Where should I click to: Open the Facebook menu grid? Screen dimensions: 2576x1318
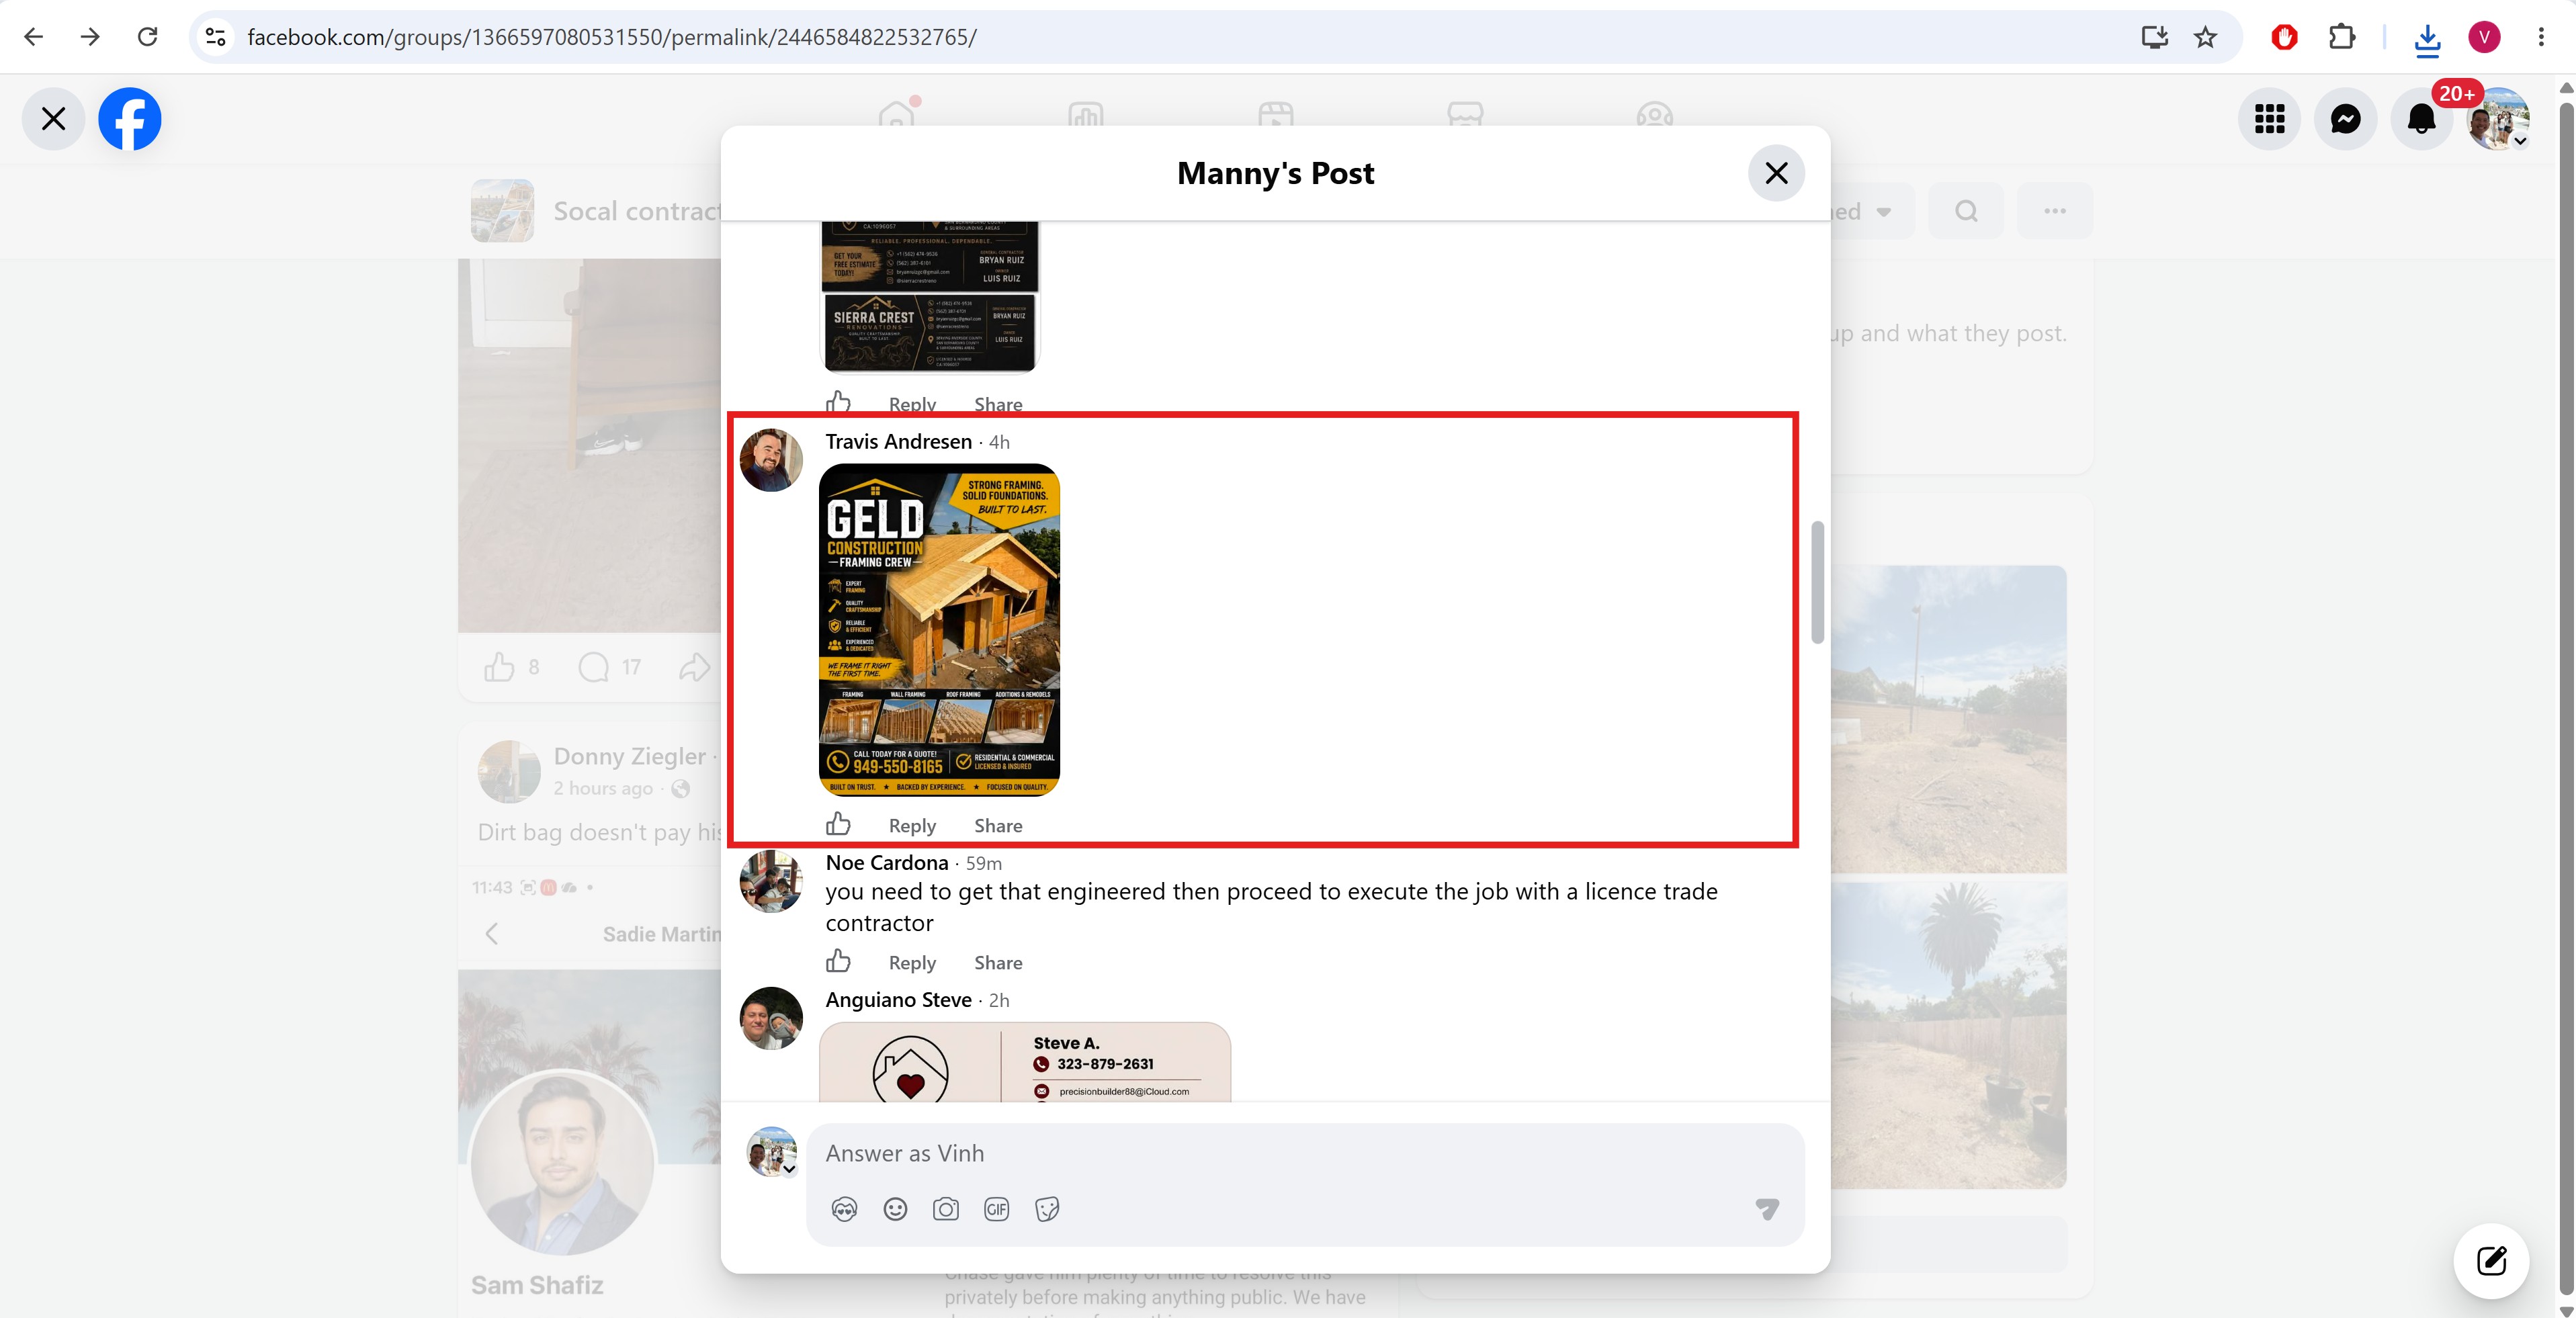point(2270,119)
